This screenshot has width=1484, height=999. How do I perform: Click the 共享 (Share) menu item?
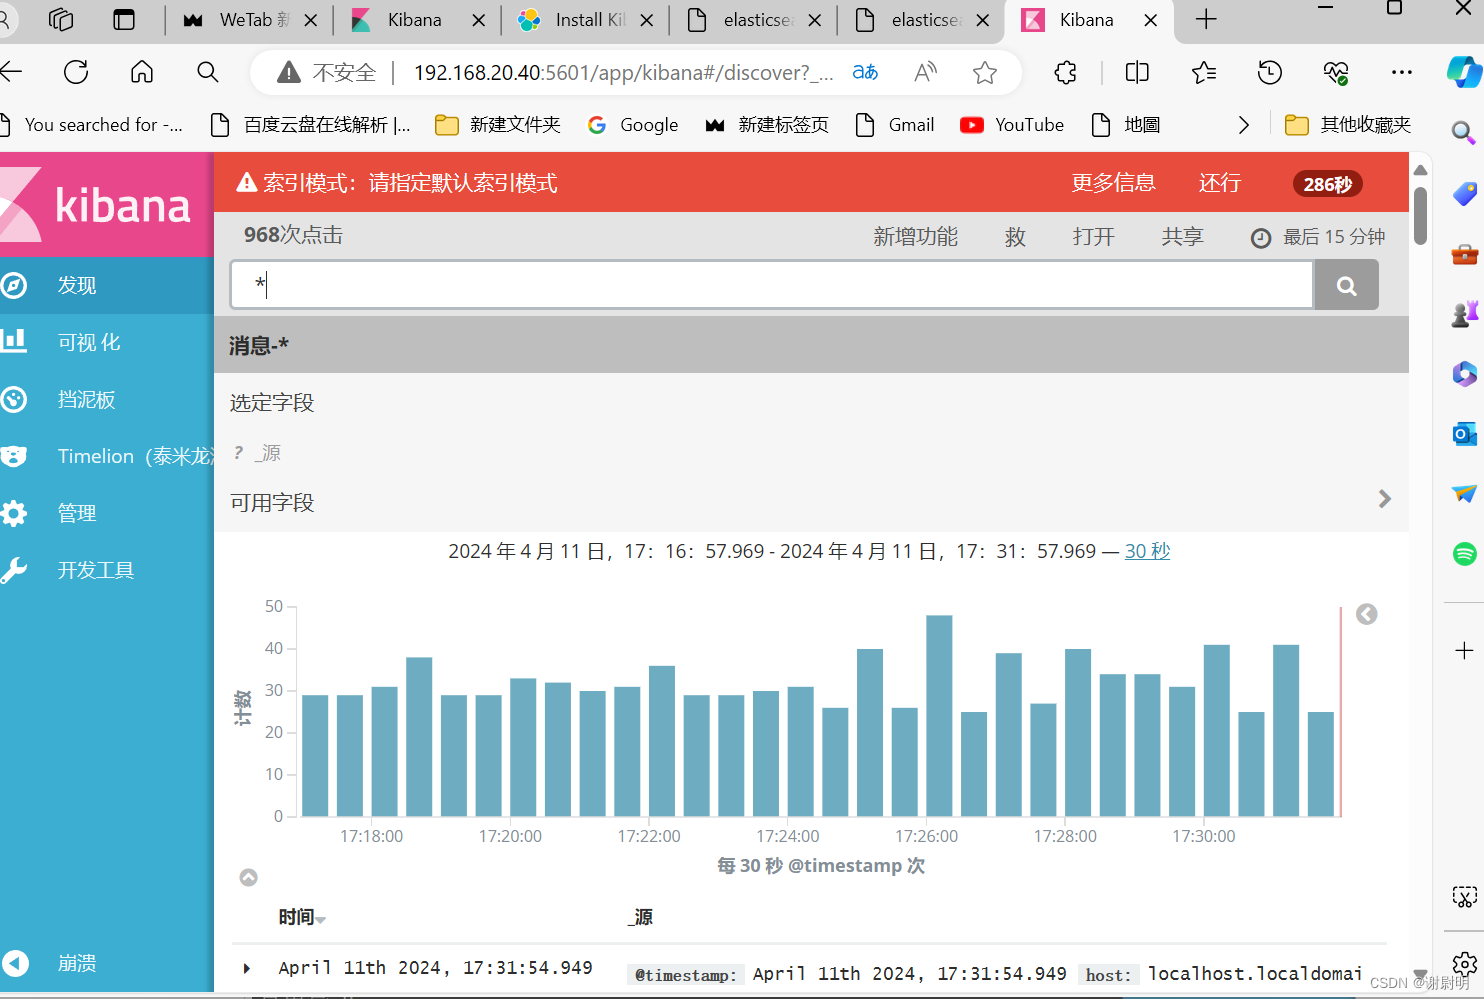click(x=1182, y=237)
